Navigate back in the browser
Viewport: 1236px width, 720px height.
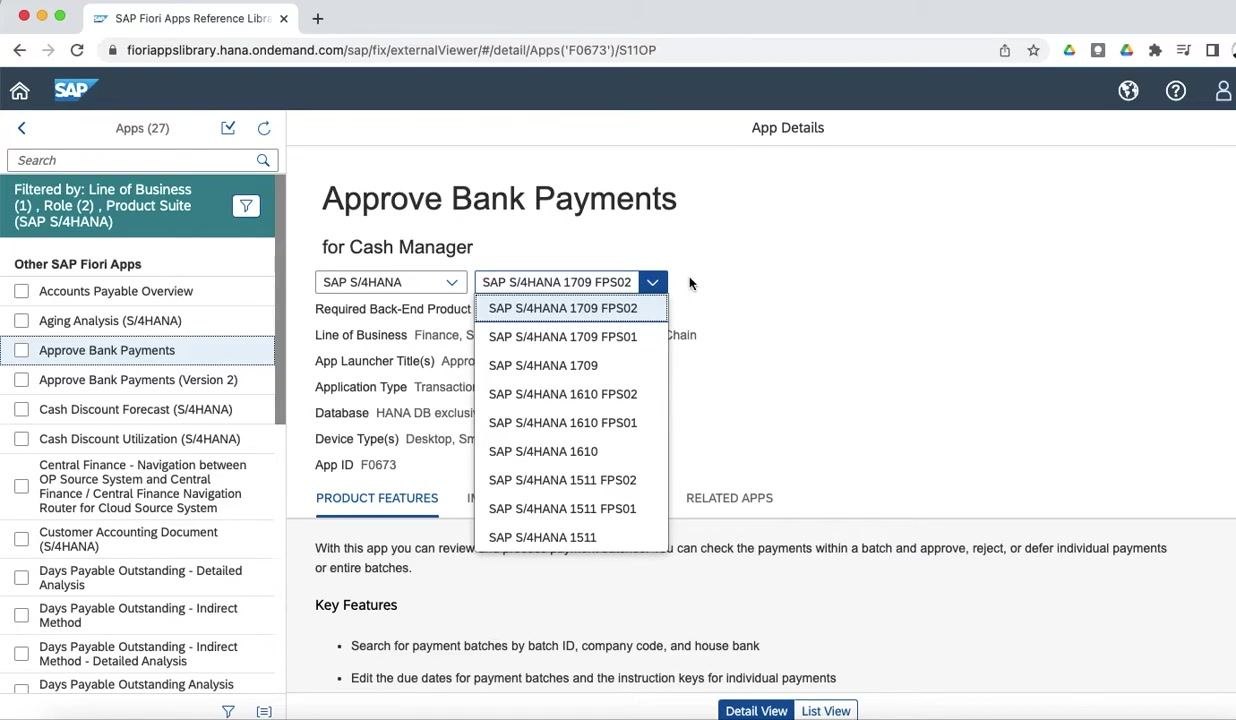(x=20, y=50)
